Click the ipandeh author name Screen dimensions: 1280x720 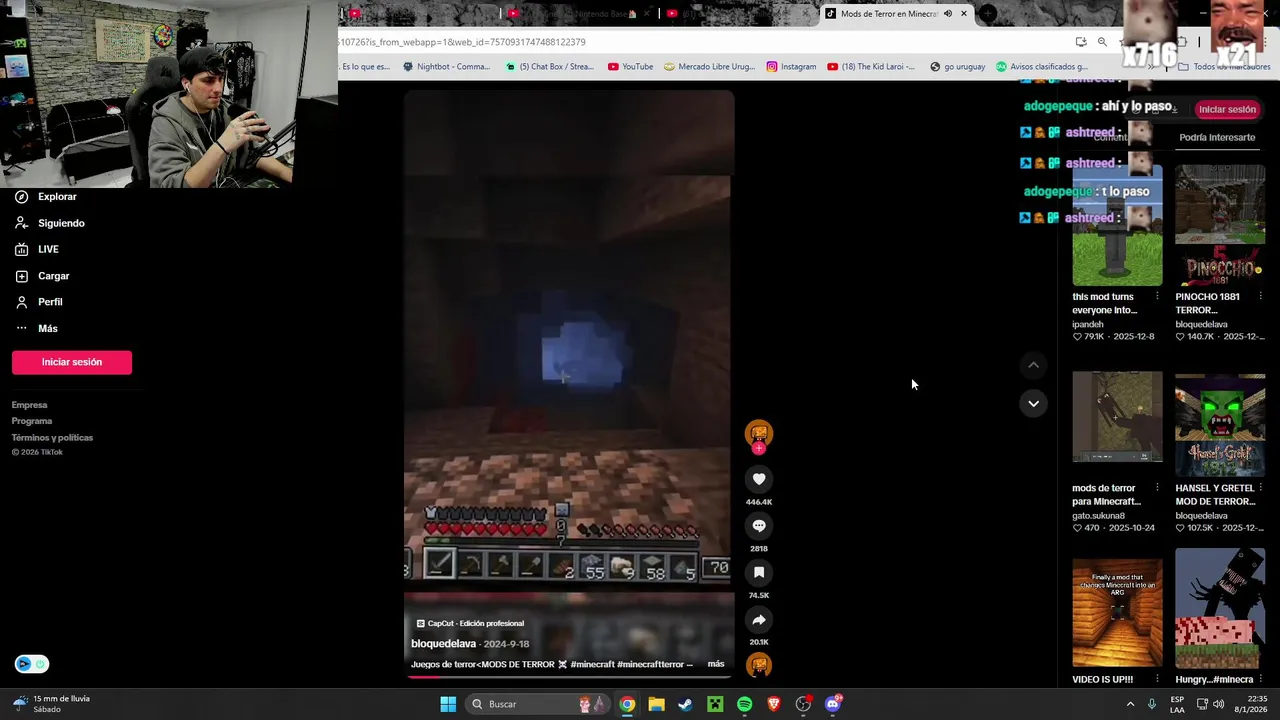point(1088,324)
